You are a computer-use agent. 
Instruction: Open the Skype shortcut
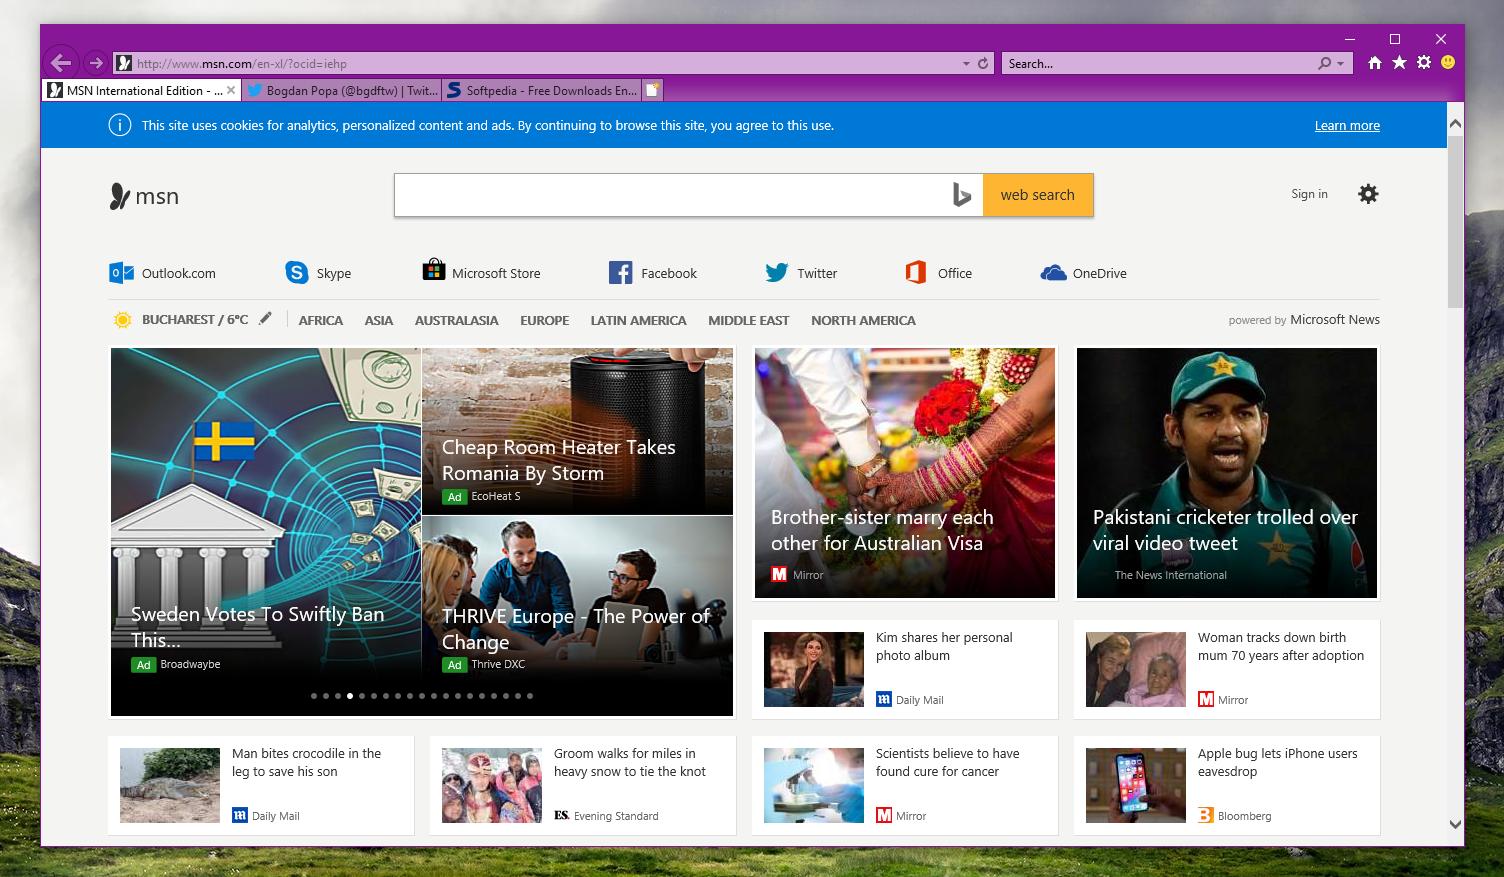point(318,273)
